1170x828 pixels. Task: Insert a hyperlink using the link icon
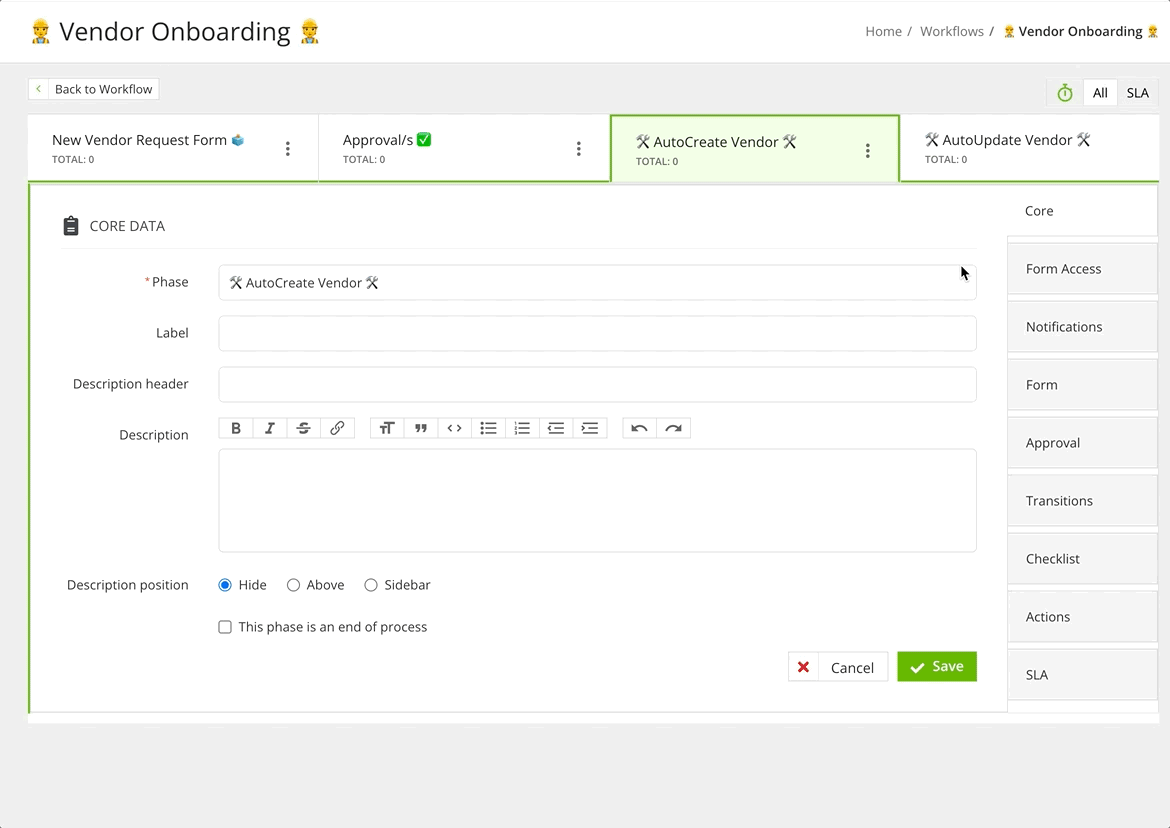pos(337,427)
